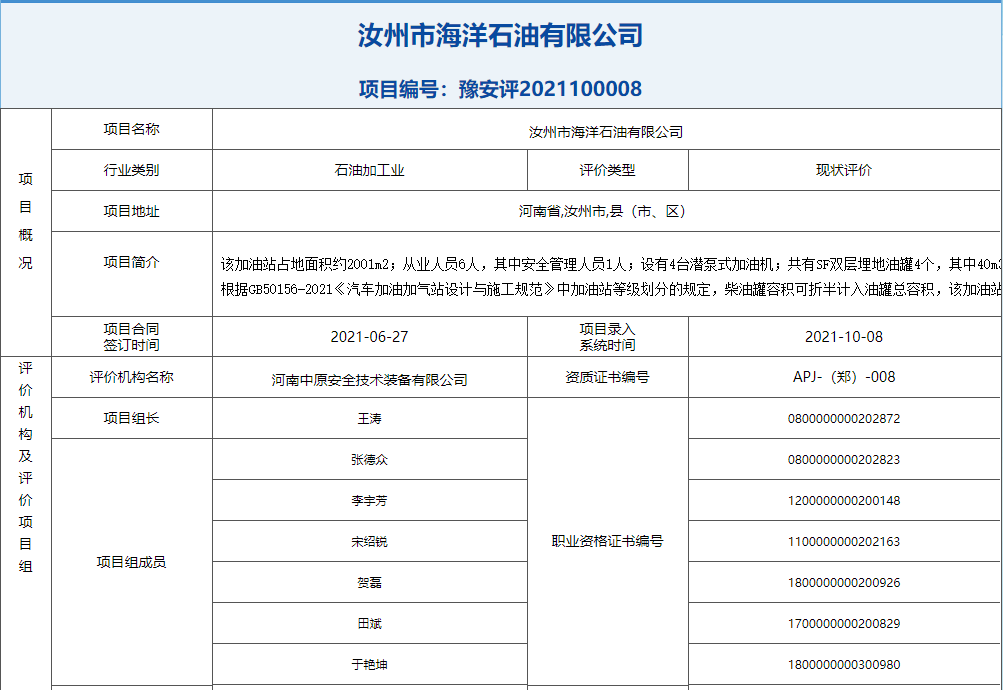Click the page title 汝州市海洋石油有限公司

click(x=500, y=37)
